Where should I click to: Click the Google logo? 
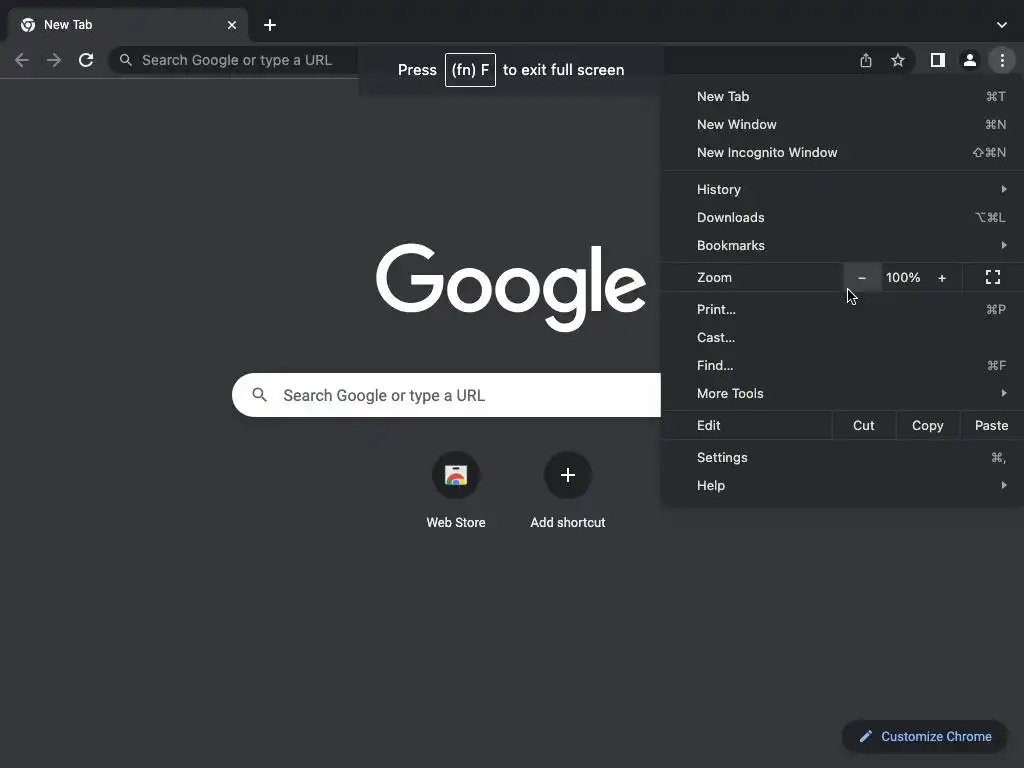[511, 287]
